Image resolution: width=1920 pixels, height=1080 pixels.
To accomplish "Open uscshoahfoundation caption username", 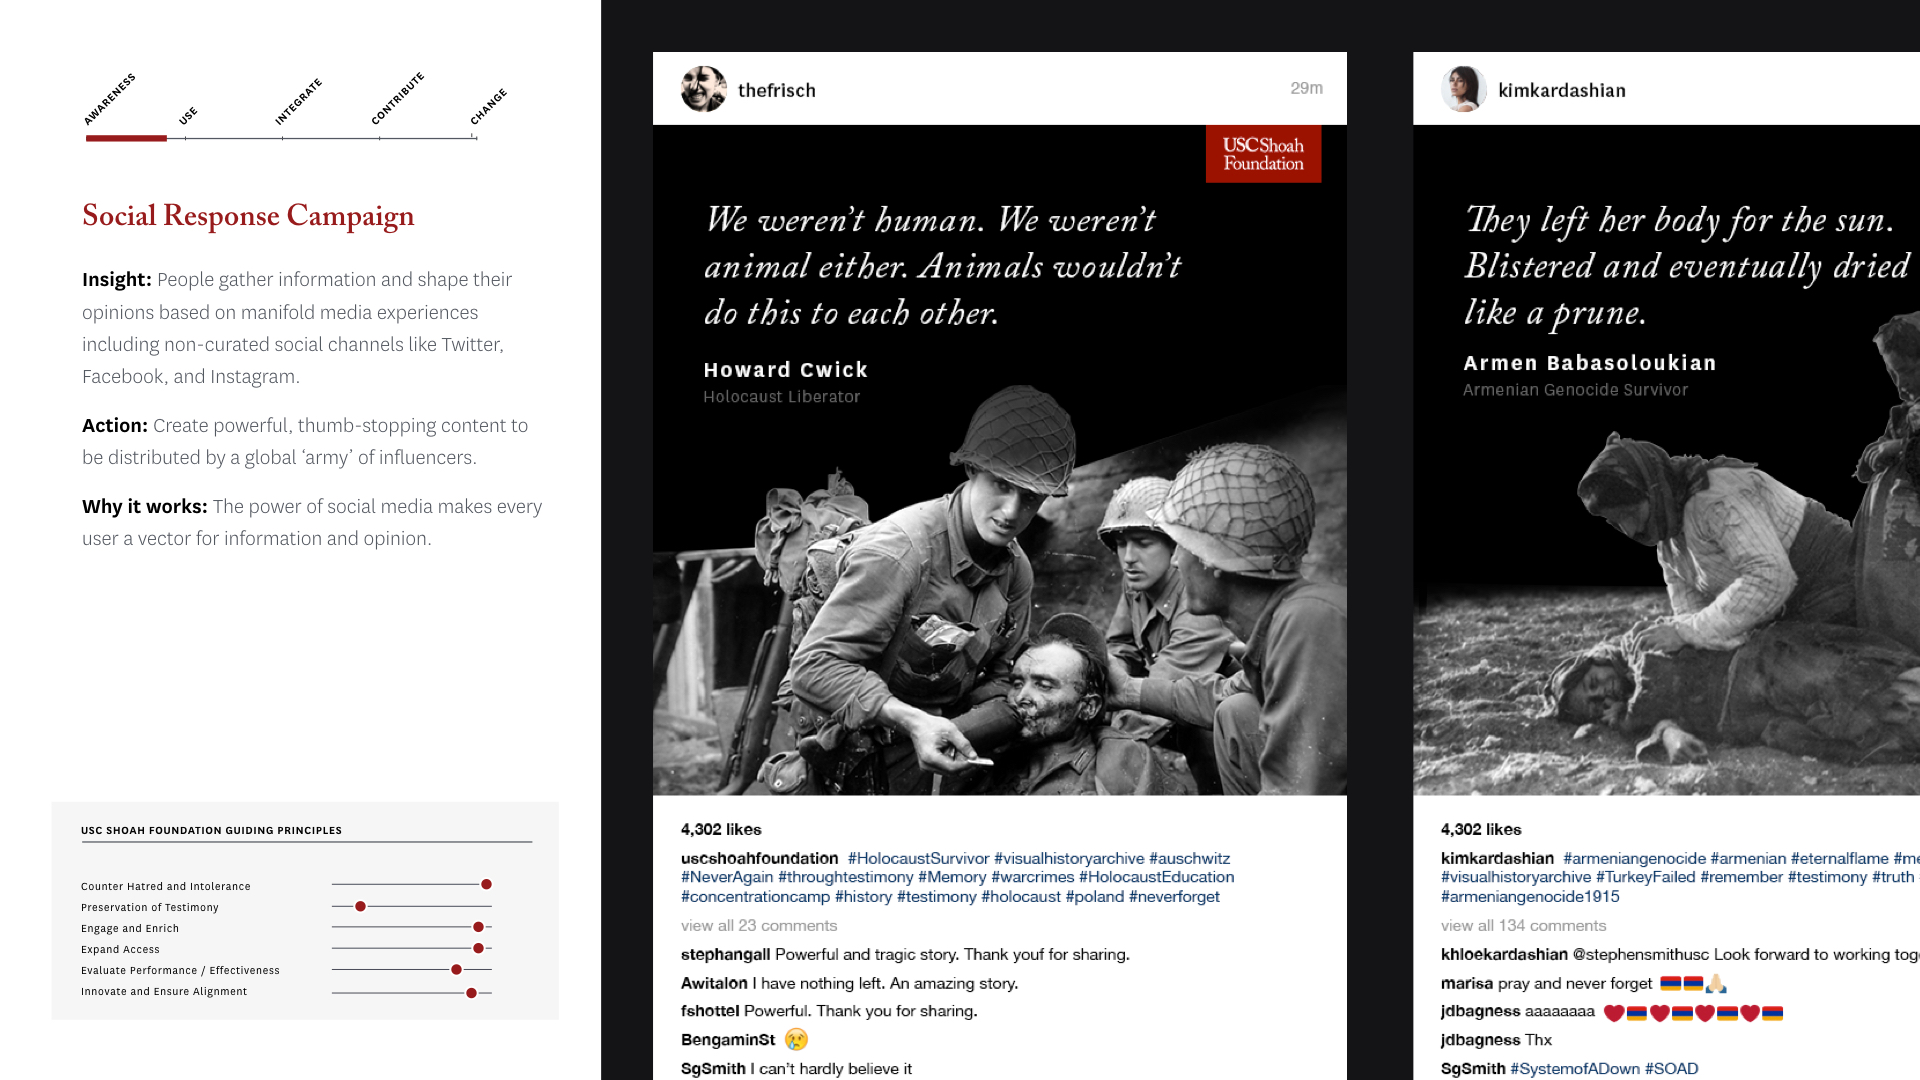I will click(759, 858).
